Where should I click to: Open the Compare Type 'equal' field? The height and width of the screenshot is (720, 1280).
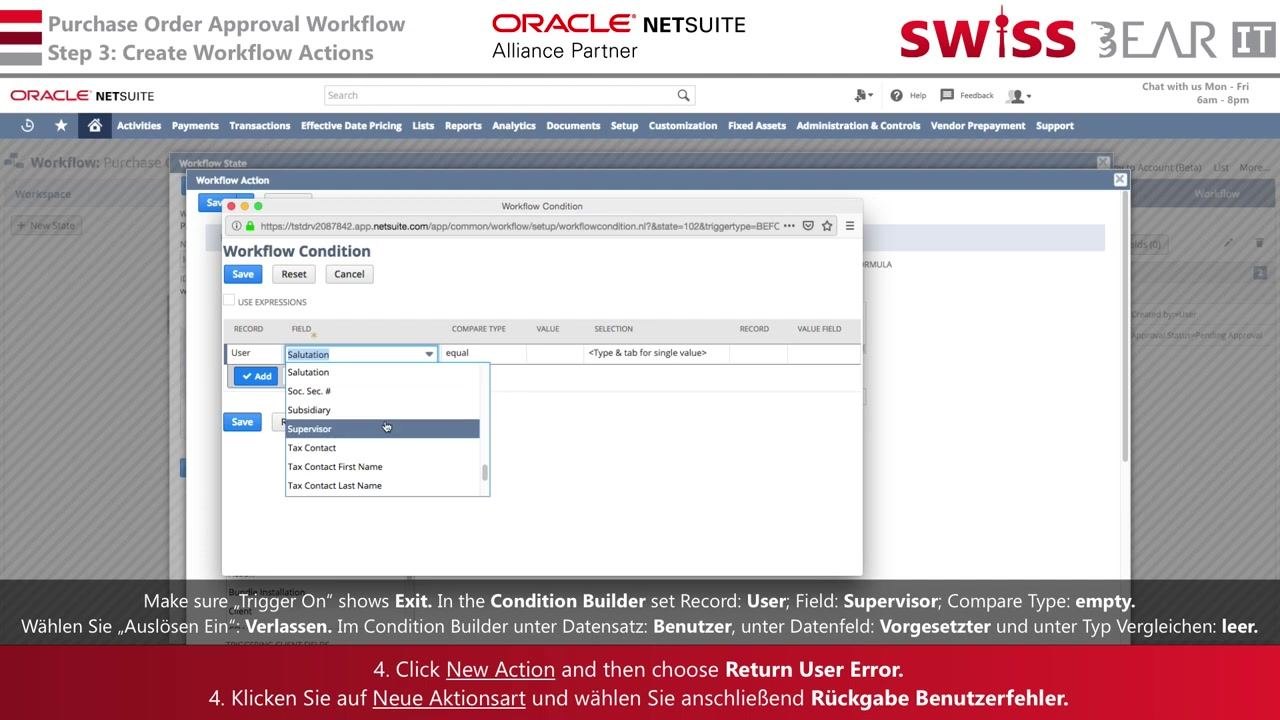pos(484,353)
